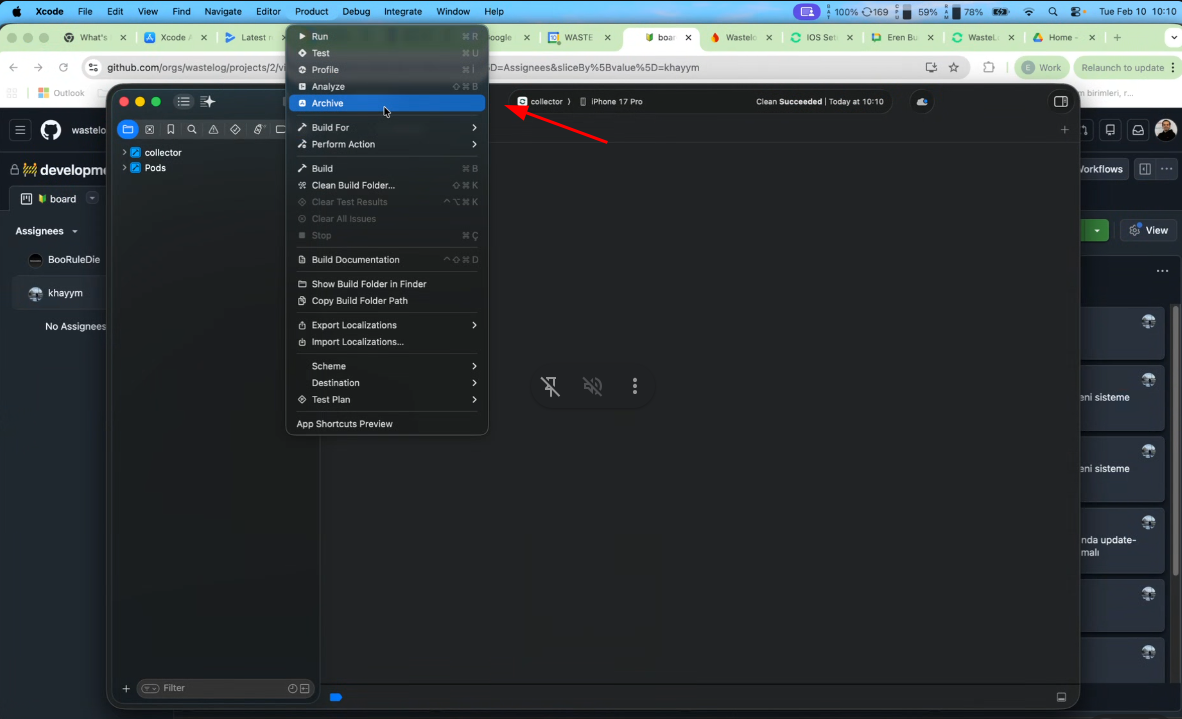Click the GitHub View button
The width and height of the screenshot is (1182, 719).
click(x=1148, y=230)
